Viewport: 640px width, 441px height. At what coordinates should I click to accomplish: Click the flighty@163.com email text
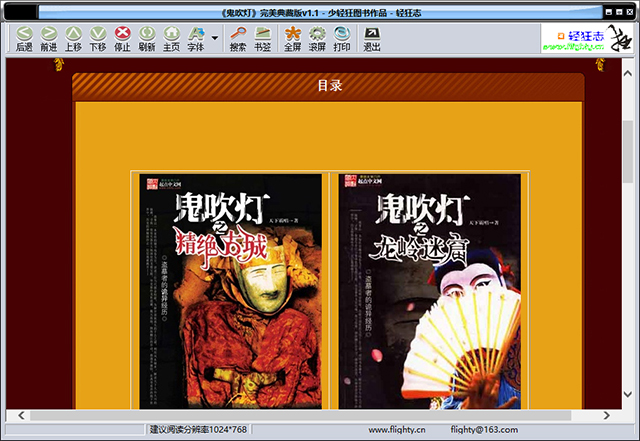pyautogui.click(x=484, y=430)
